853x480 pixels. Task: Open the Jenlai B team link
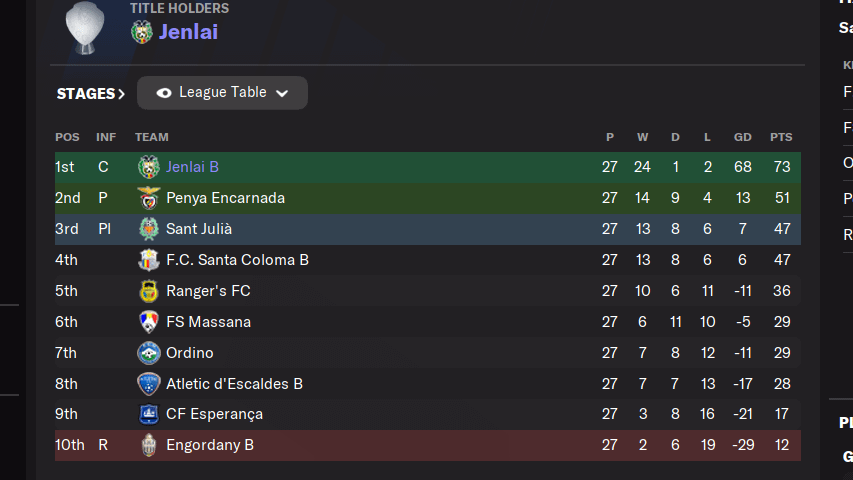(x=192, y=167)
